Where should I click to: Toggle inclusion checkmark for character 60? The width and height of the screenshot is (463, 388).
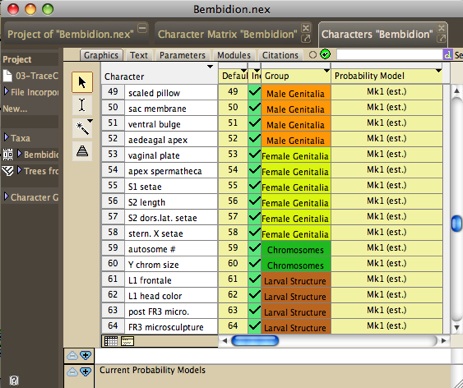click(255, 263)
